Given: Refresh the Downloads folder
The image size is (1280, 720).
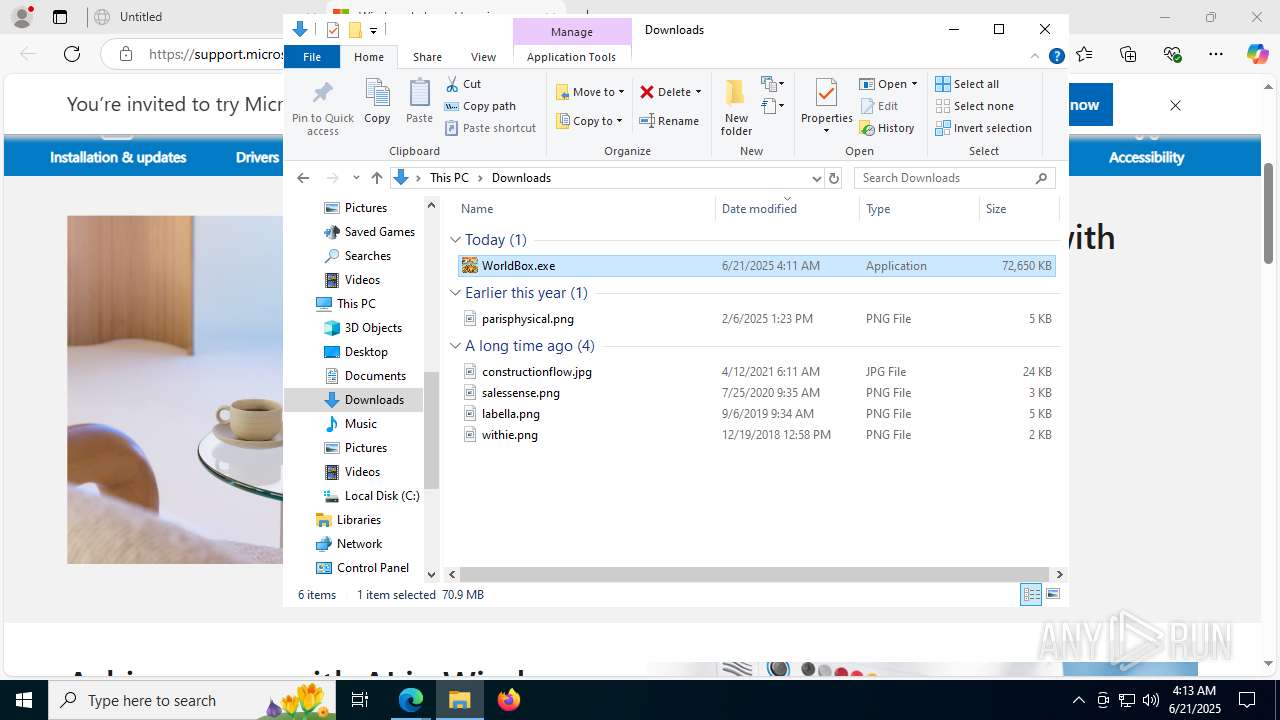Looking at the screenshot, I should [x=834, y=178].
